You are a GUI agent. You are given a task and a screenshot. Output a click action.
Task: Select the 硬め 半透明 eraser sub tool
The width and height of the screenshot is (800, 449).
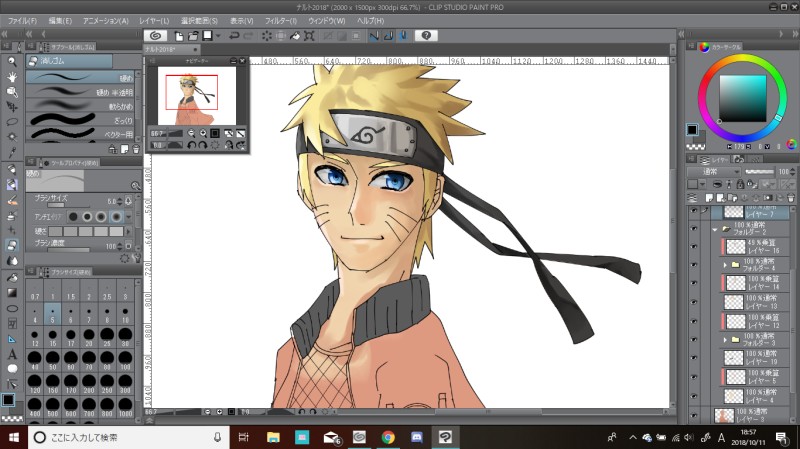80,92
